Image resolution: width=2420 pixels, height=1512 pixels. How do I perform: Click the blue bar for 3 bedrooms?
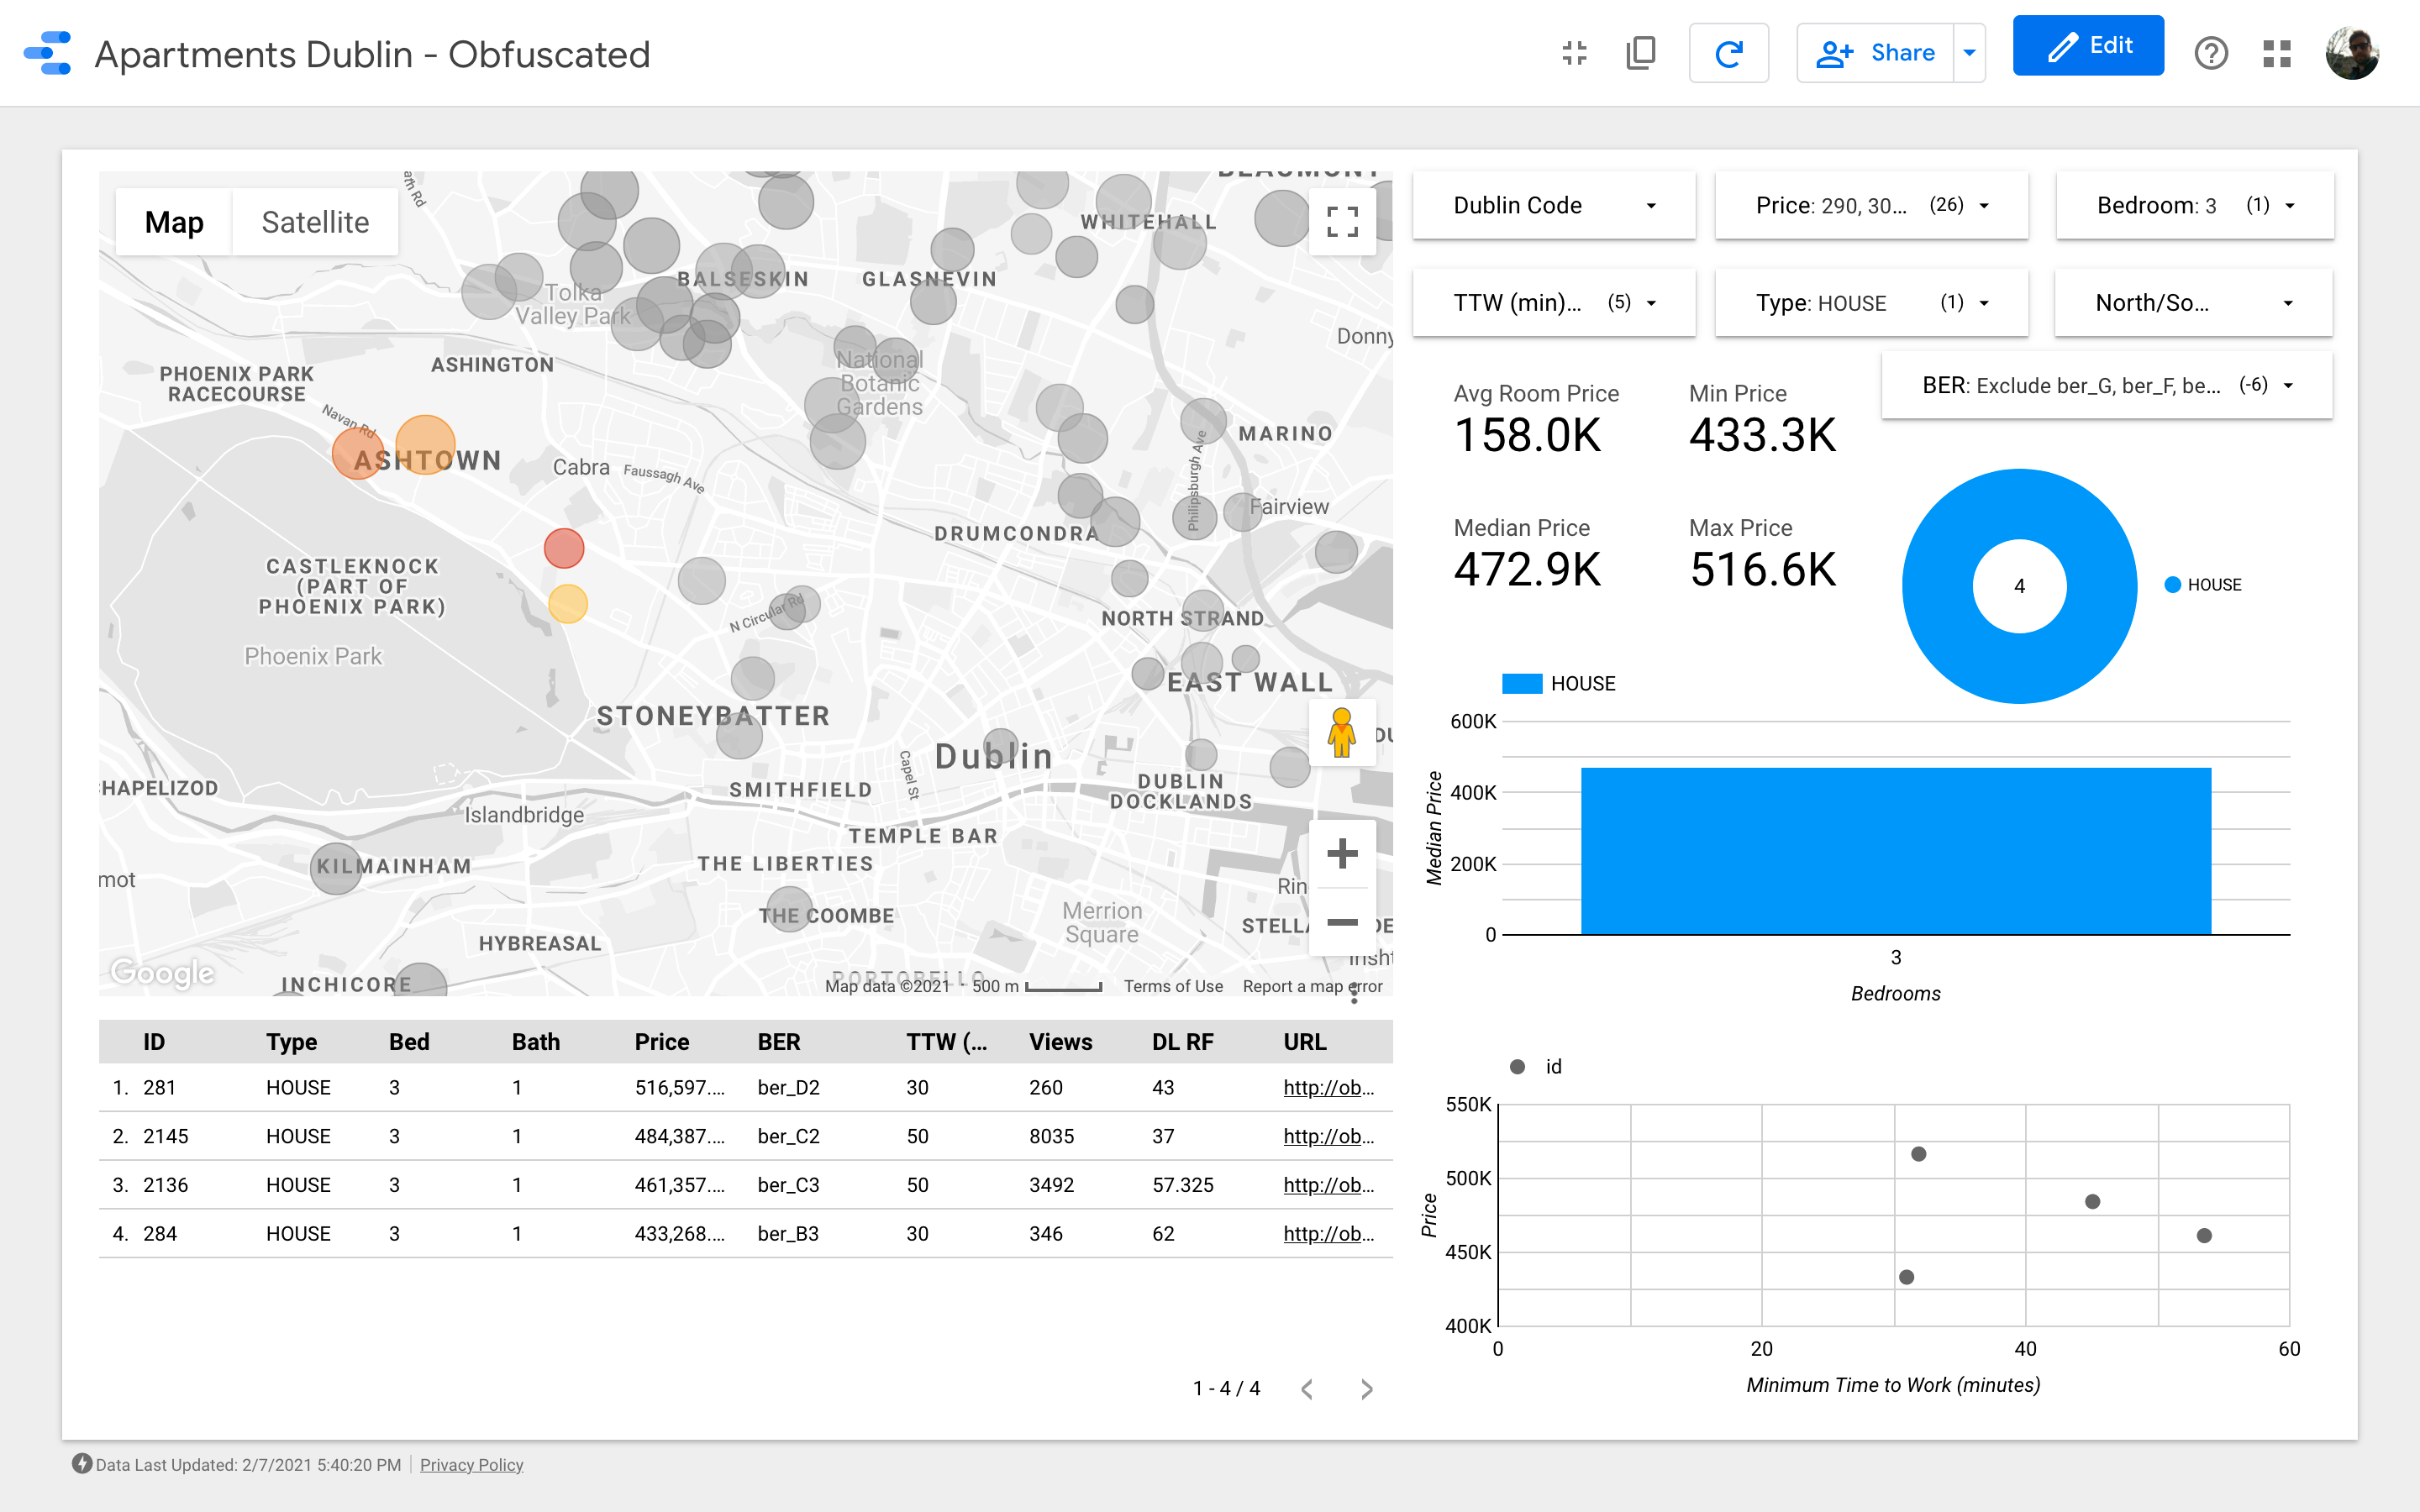pos(1895,851)
